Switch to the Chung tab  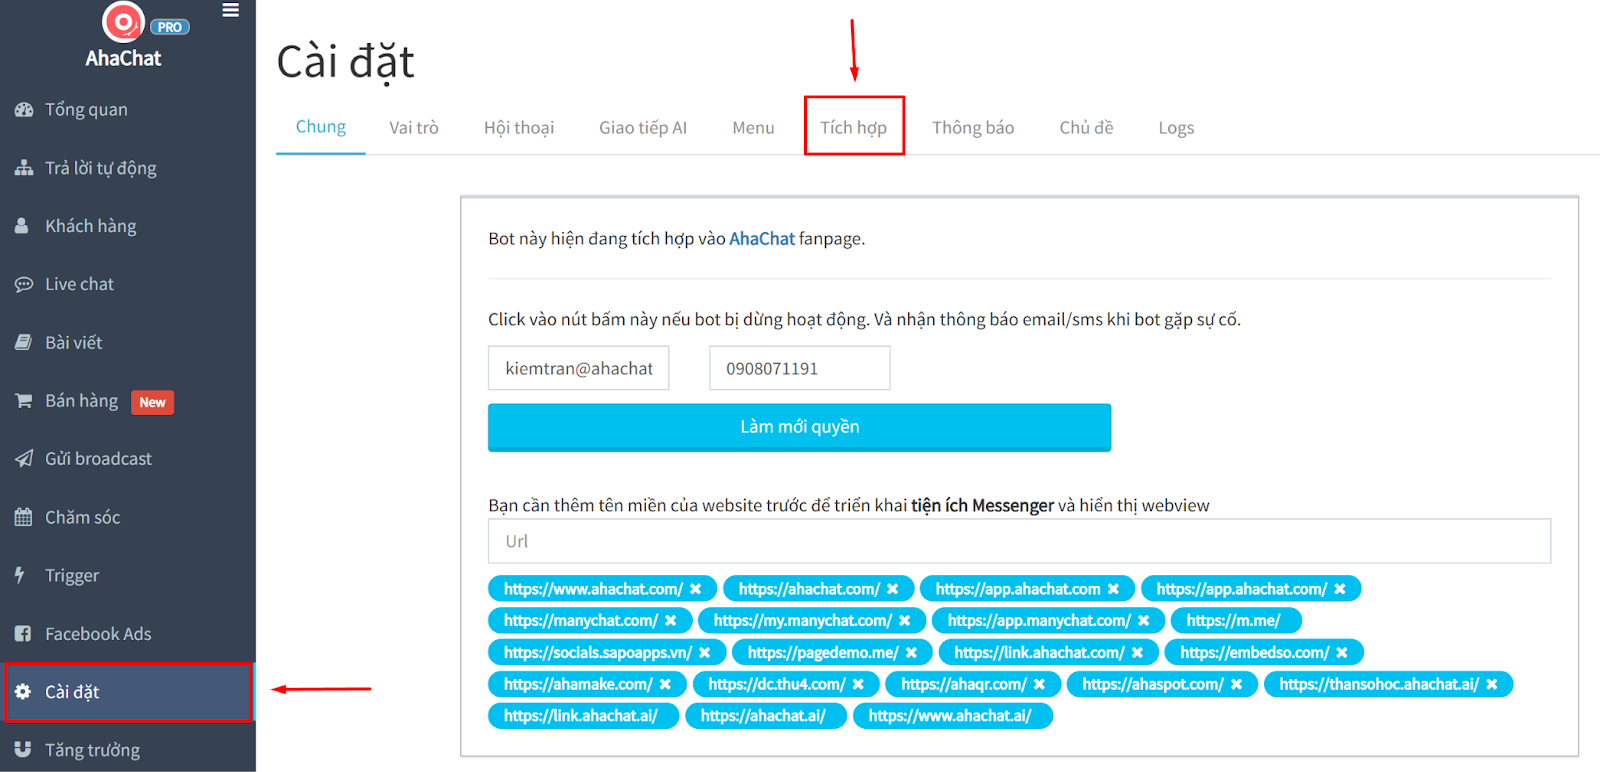321,127
